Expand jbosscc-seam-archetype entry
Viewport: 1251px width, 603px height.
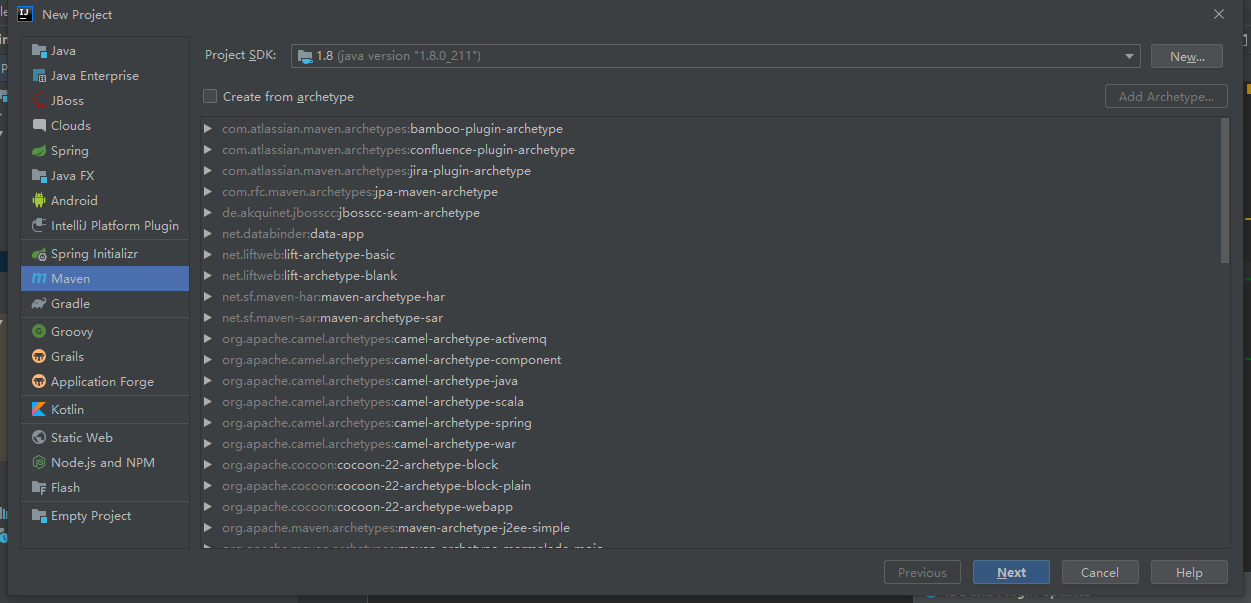coord(208,213)
